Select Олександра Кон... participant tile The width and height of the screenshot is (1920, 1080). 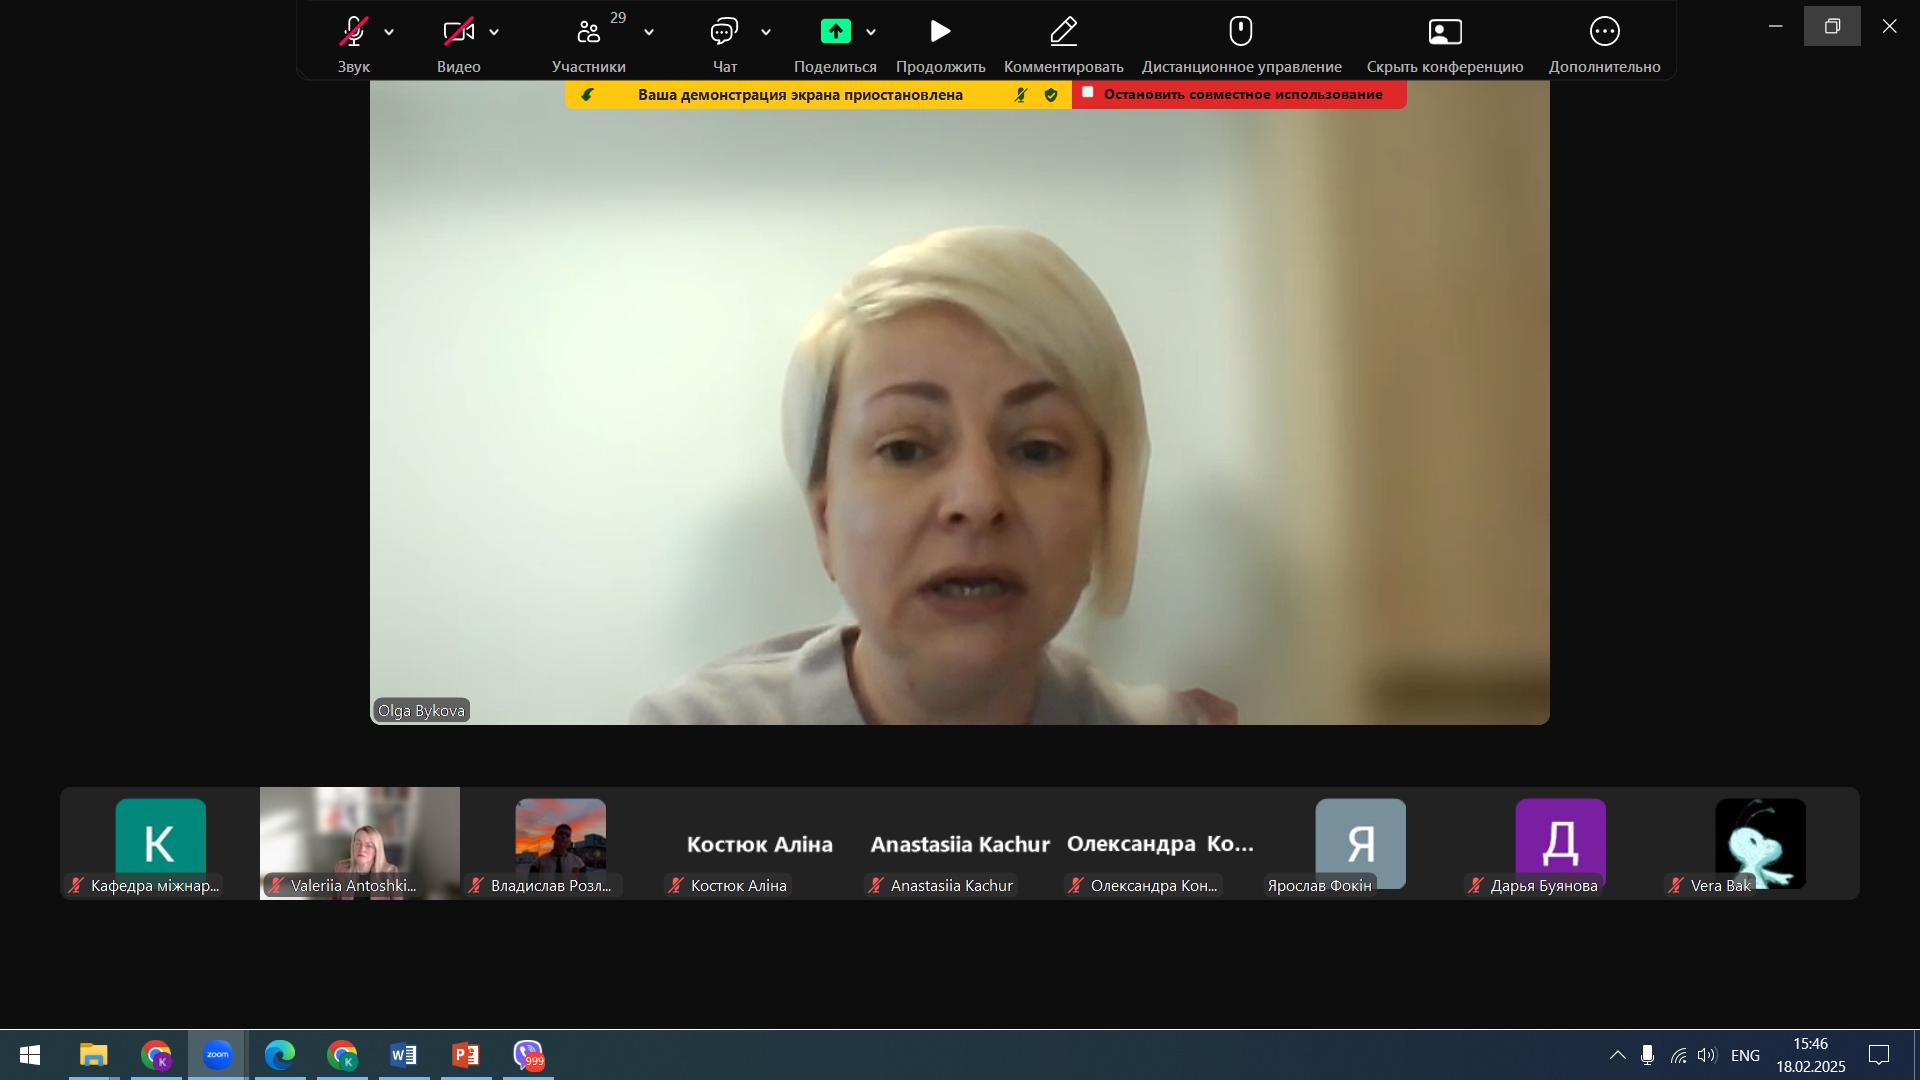(1160, 843)
